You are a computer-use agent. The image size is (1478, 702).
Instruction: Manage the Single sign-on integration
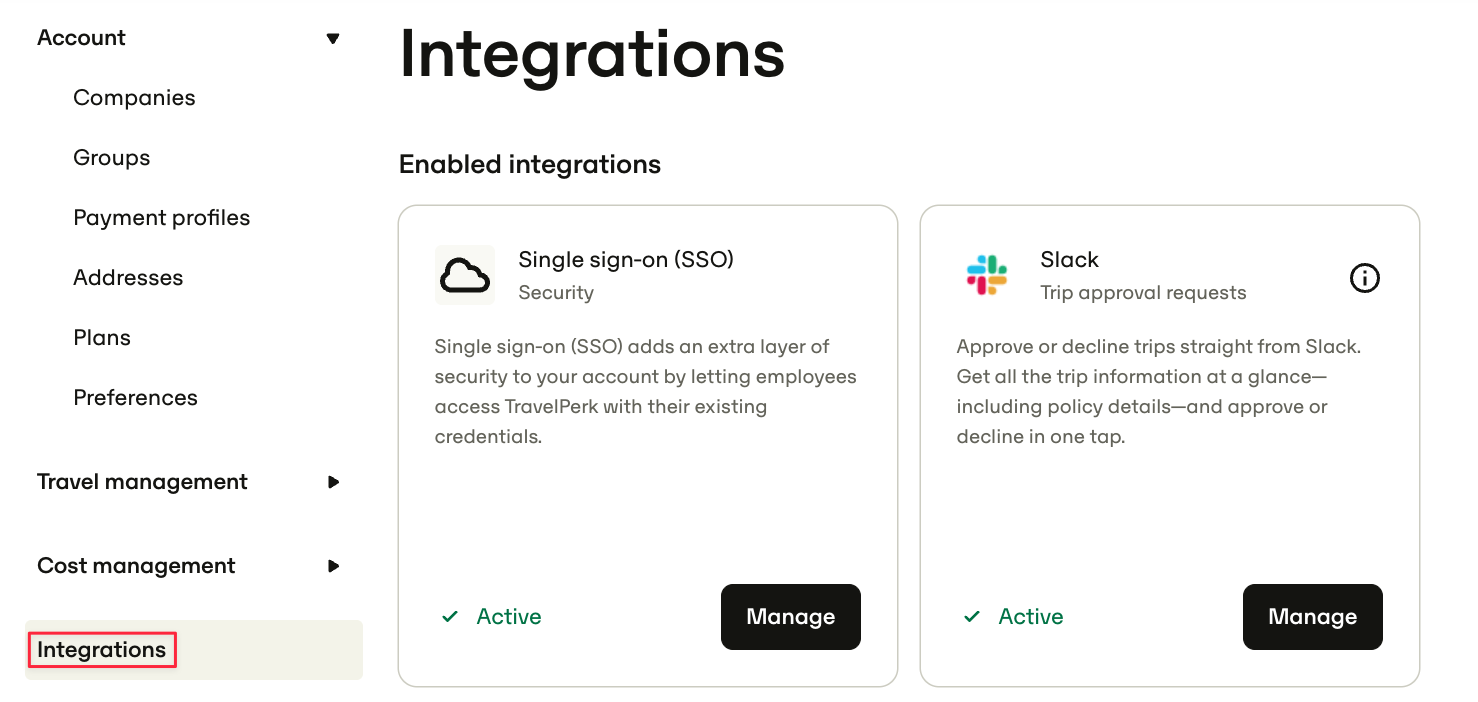tap(791, 617)
